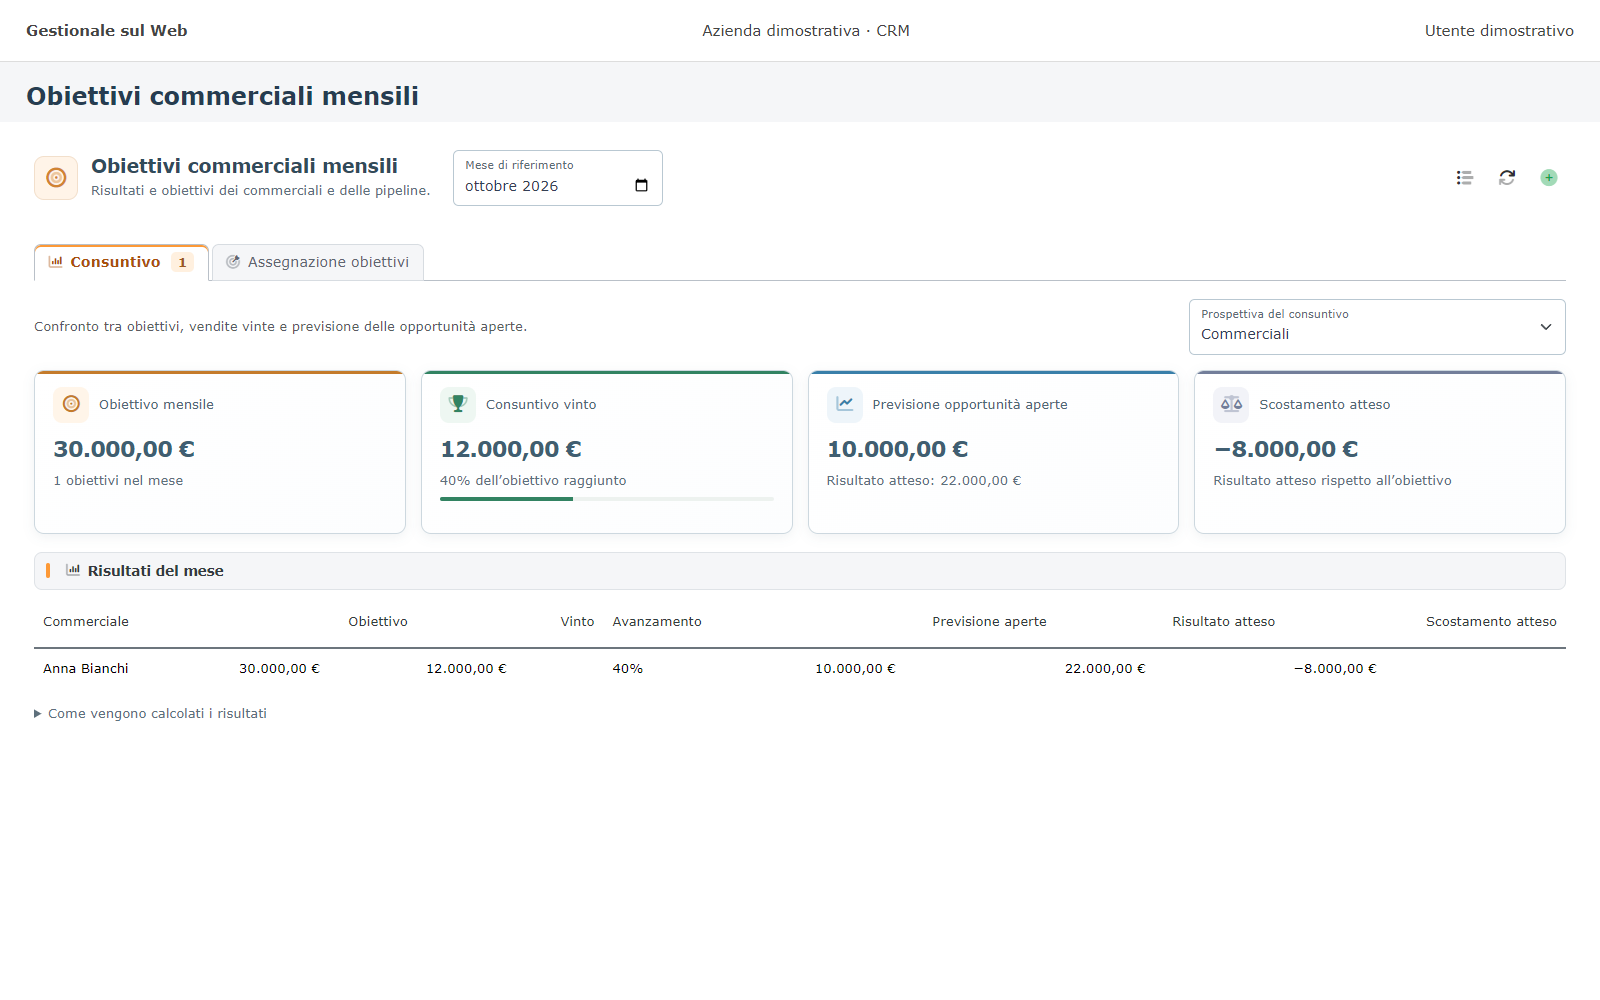Click the balance scale icon on Scostamento atteso card

click(x=1231, y=404)
